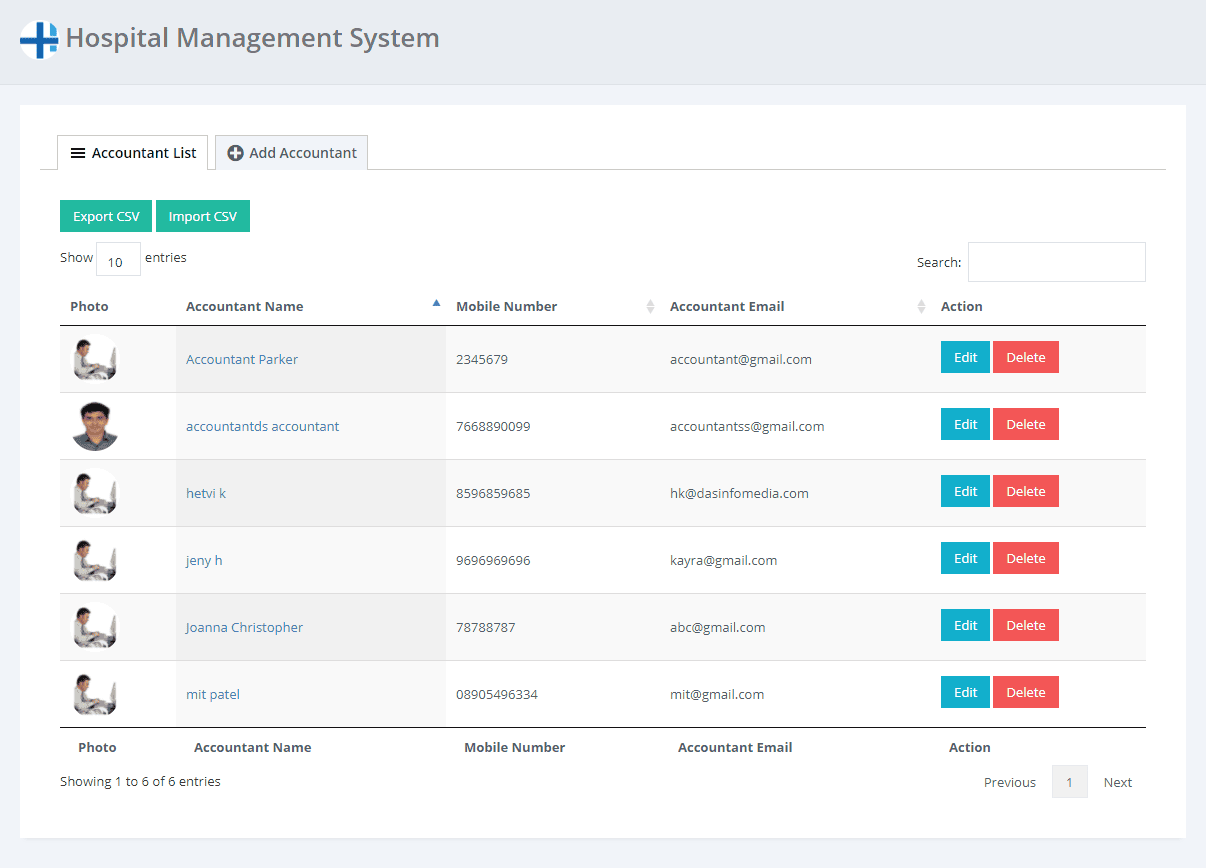The height and width of the screenshot is (868, 1206).
Task: Sort by Accountant Email column arrows
Action: 921,307
